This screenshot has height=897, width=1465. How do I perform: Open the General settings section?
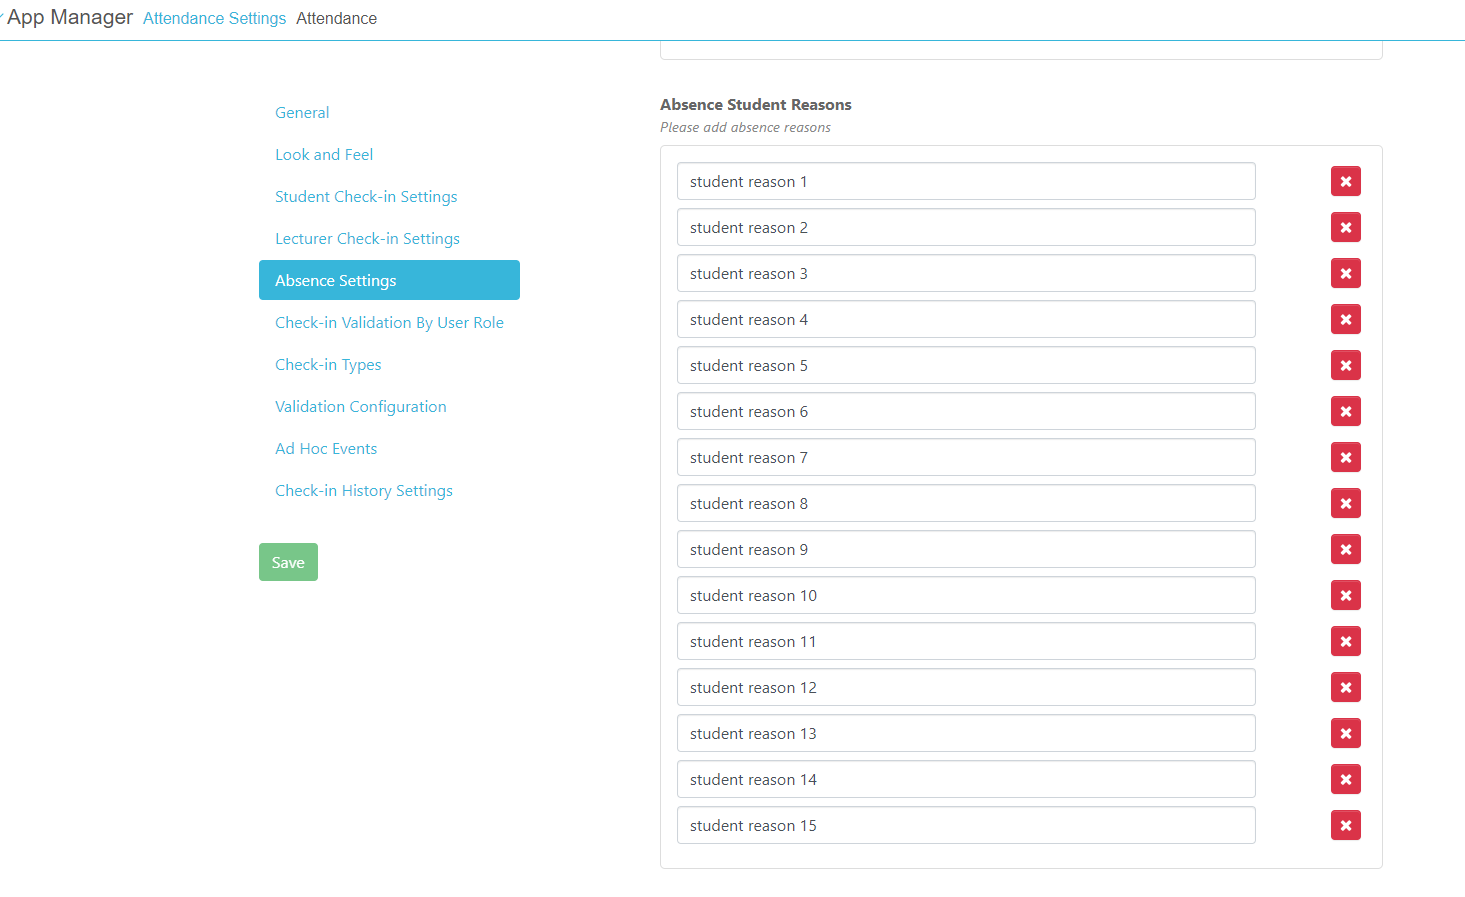[x=302, y=113]
